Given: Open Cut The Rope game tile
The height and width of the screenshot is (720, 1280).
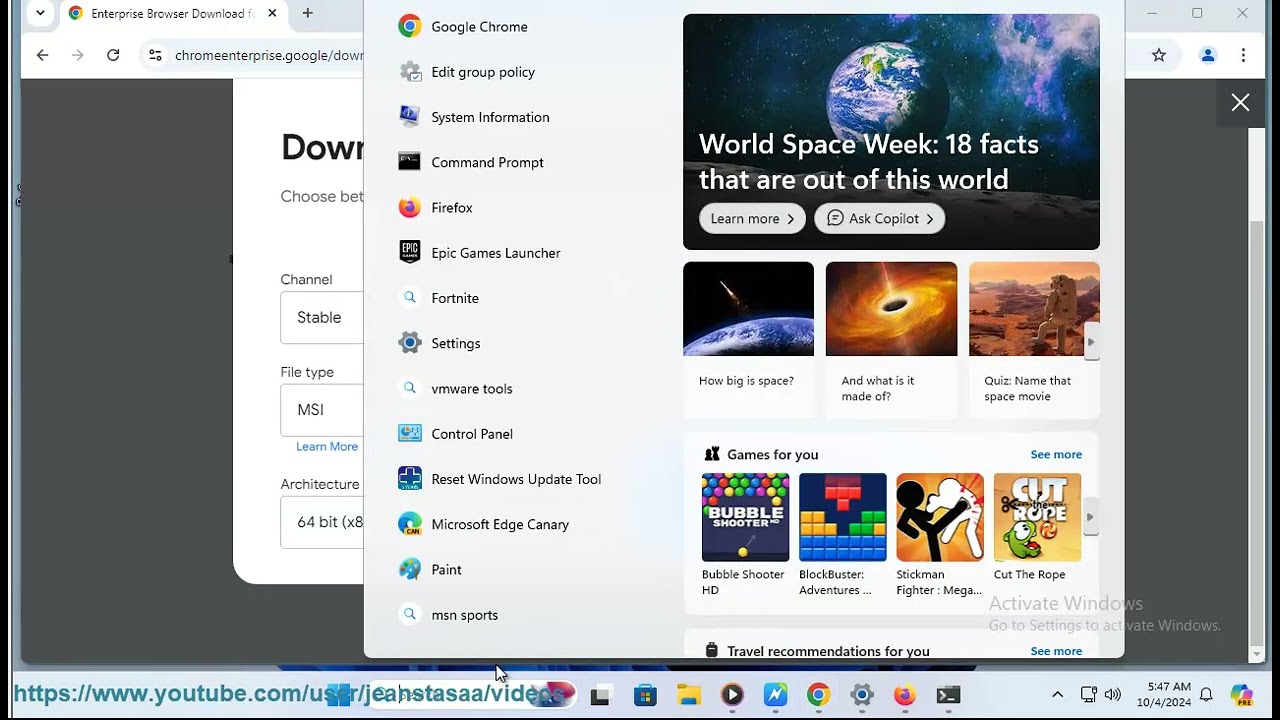Looking at the screenshot, I should pos(1037,527).
